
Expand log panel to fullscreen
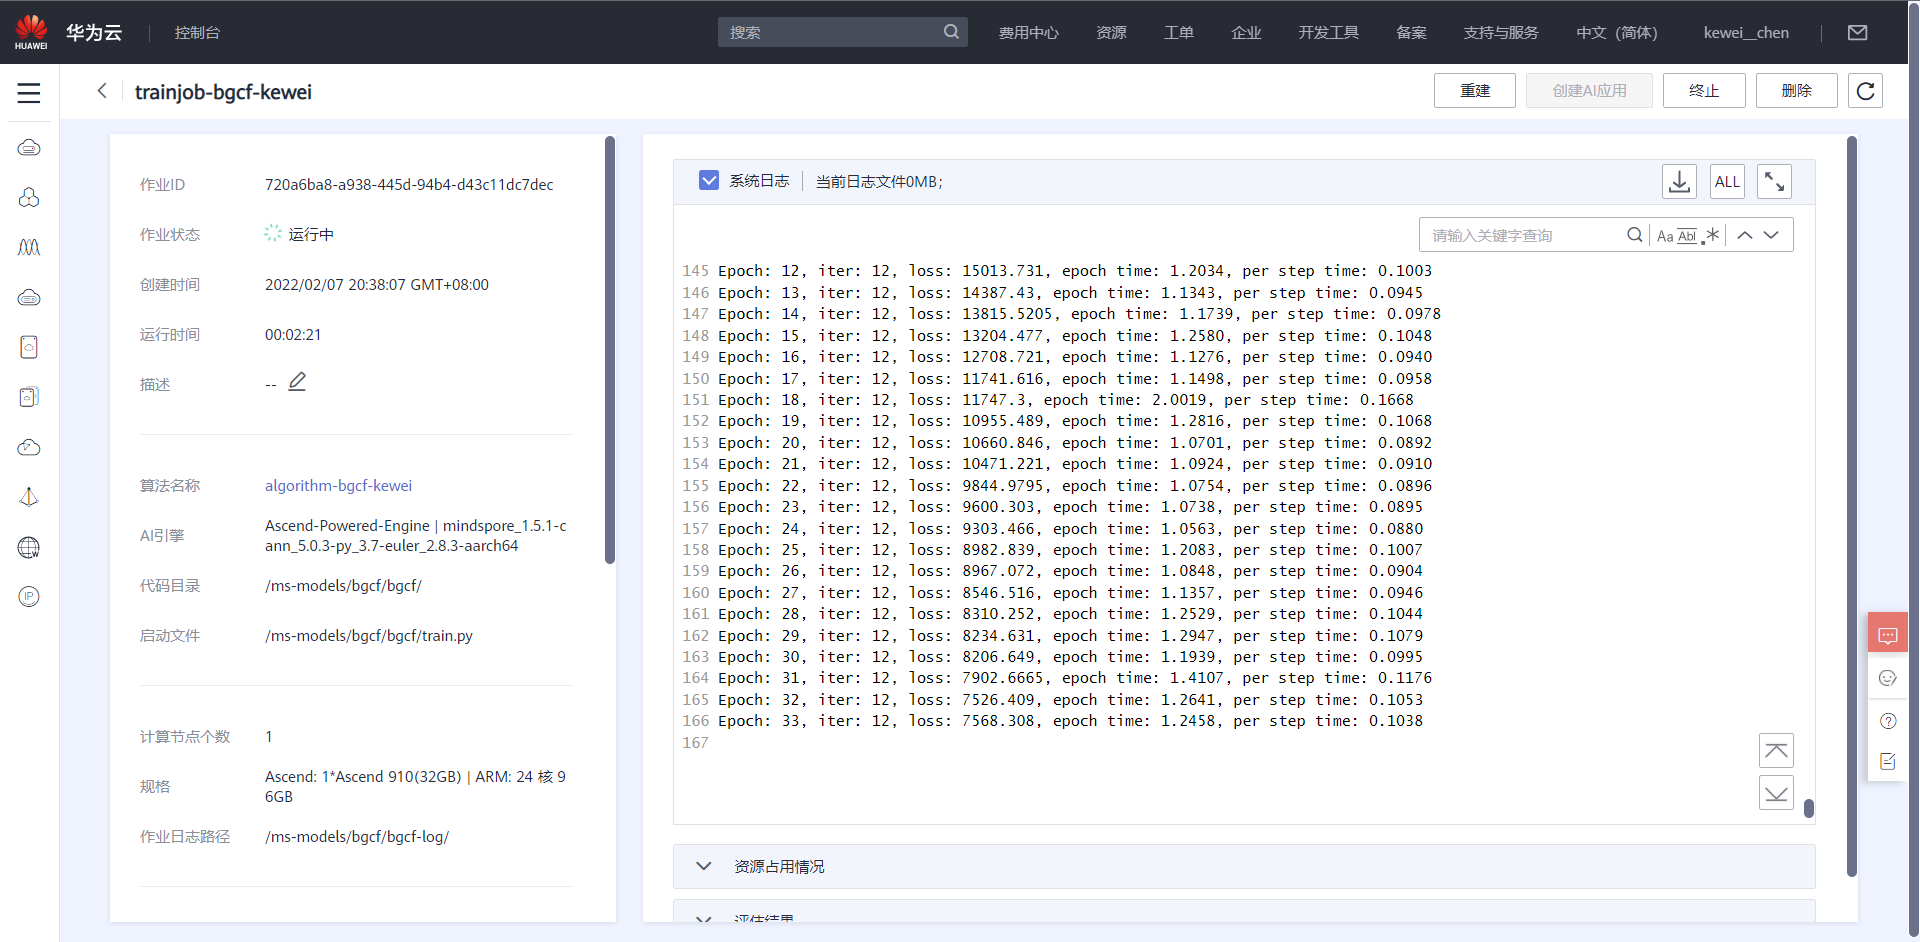1774,181
